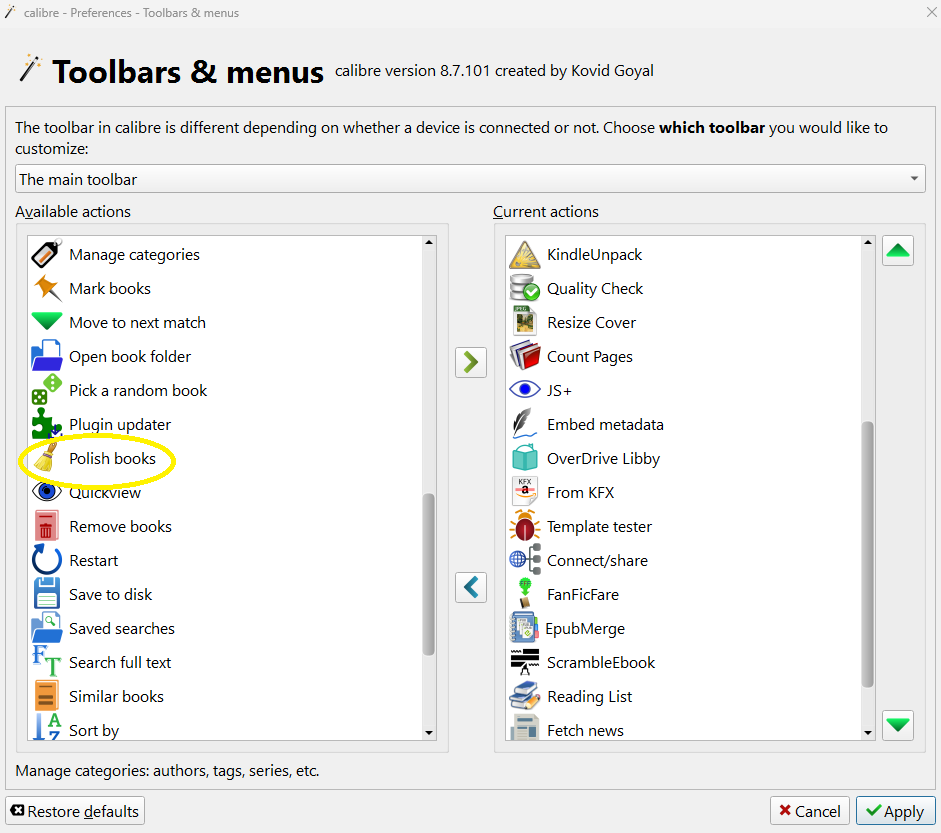This screenshot has width=941, height=833.
Task: Select the Quickview eye icon
Action: tap(46, 492)
